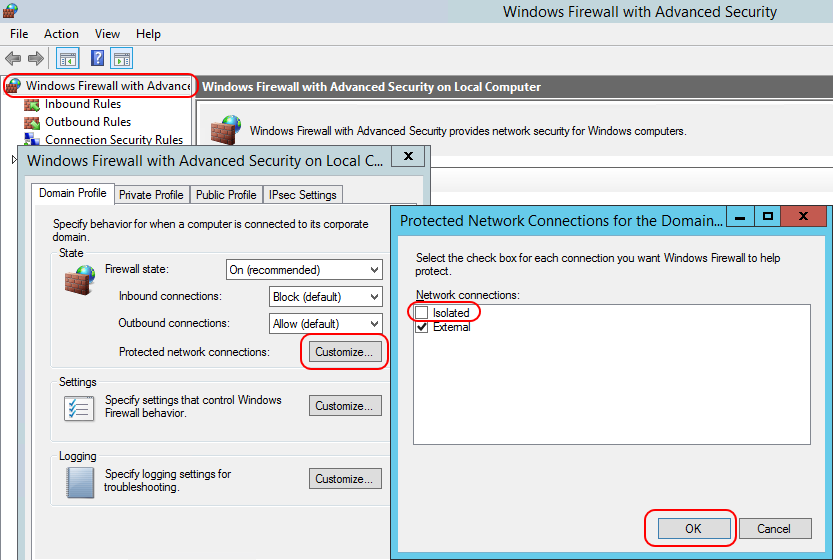833x560 pixels.
Task: Open the Outbound connections dropdown
Action: [326, 324]
